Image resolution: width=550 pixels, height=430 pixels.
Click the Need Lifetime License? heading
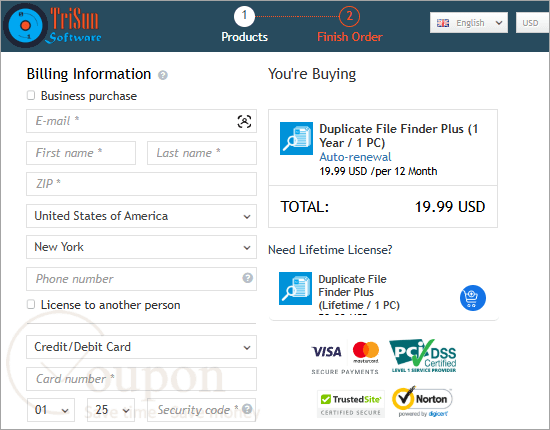pyautogui.click(x=330, y=250)
